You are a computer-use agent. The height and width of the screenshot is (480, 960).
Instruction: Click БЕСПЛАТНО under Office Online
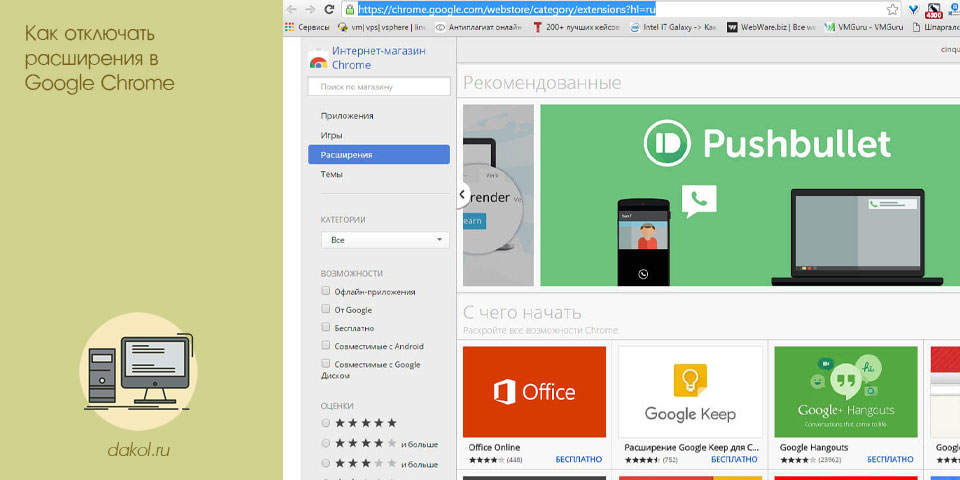click(579, 459)
